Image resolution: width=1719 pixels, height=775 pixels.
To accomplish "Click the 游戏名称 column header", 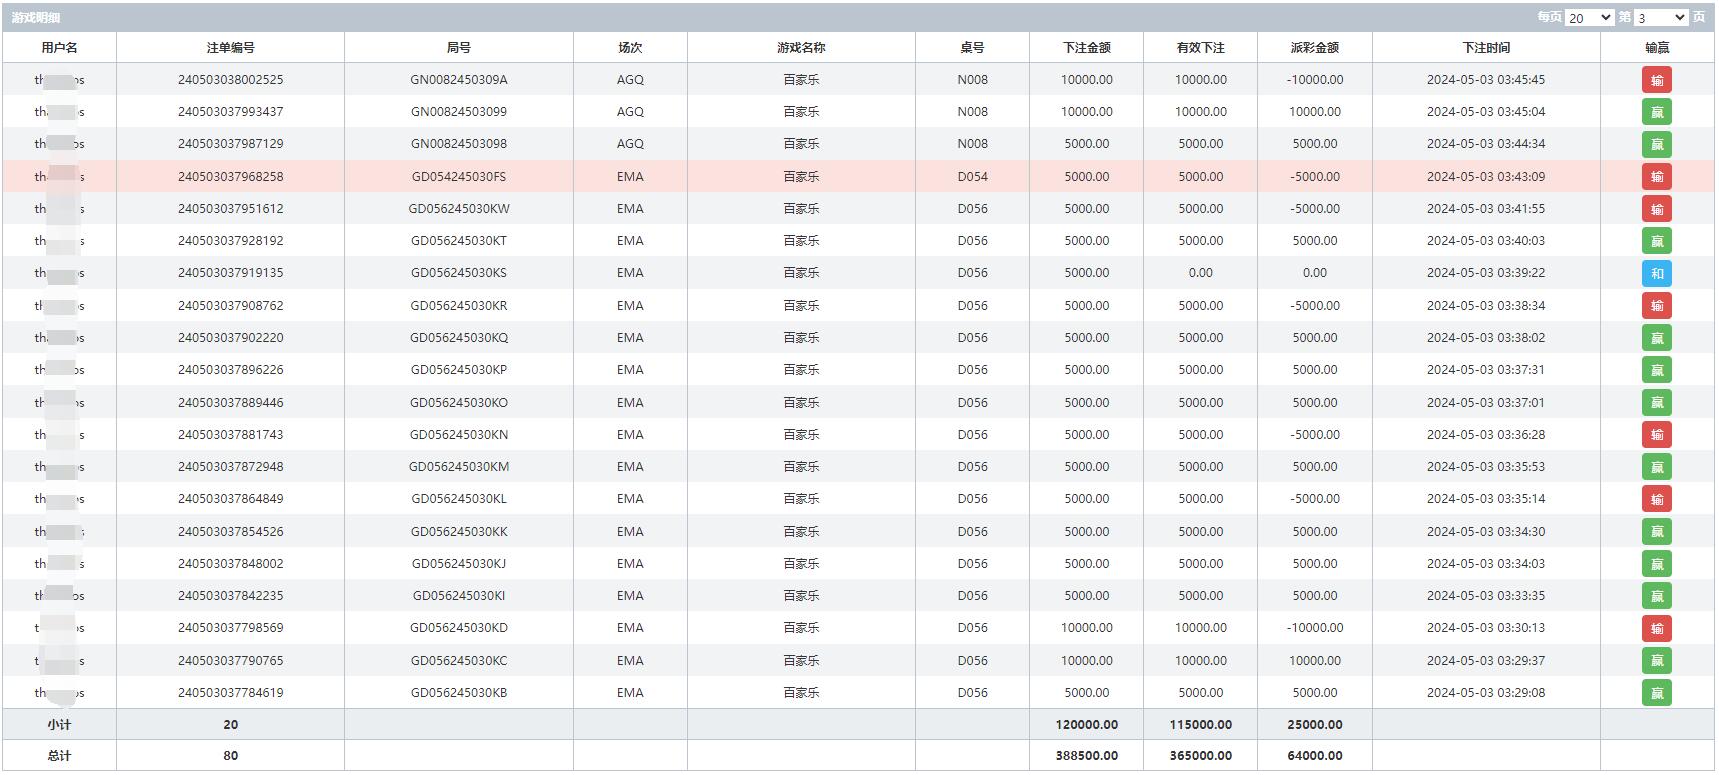I will point(801,47).
